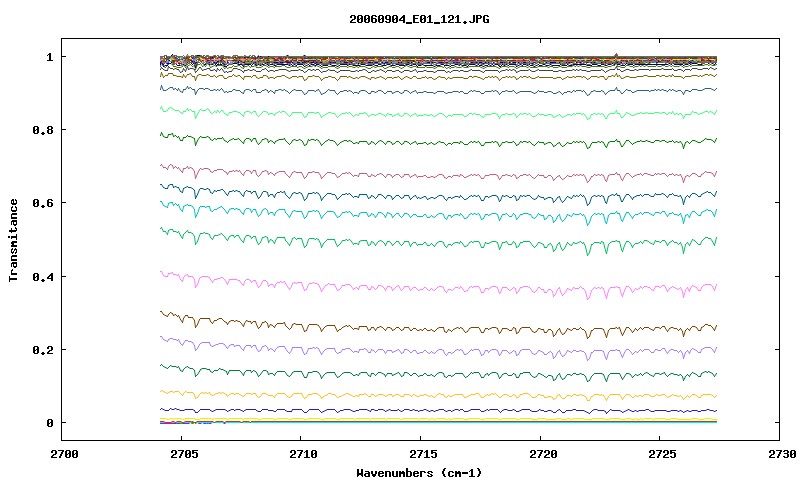
Task: Click the x-axis tick label 2705
Action: click(184, 454)
